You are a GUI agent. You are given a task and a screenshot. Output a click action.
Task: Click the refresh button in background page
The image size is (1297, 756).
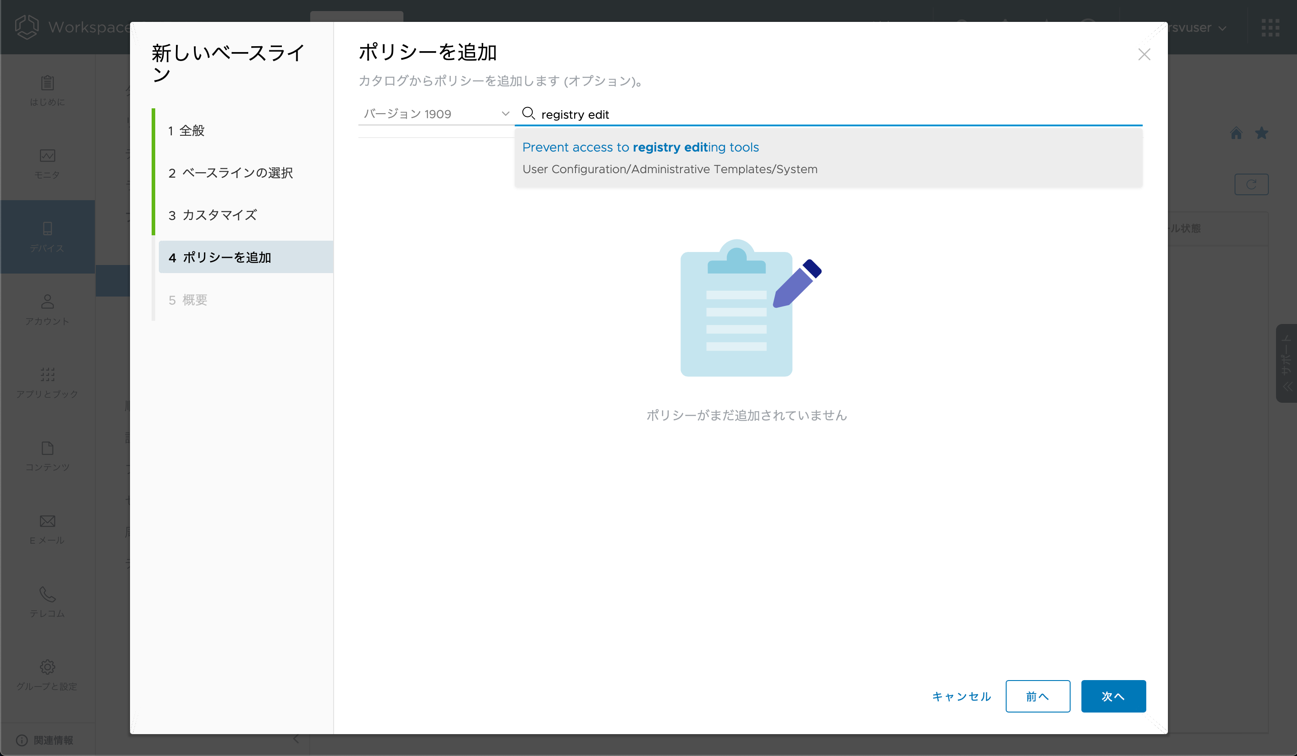1251,184
